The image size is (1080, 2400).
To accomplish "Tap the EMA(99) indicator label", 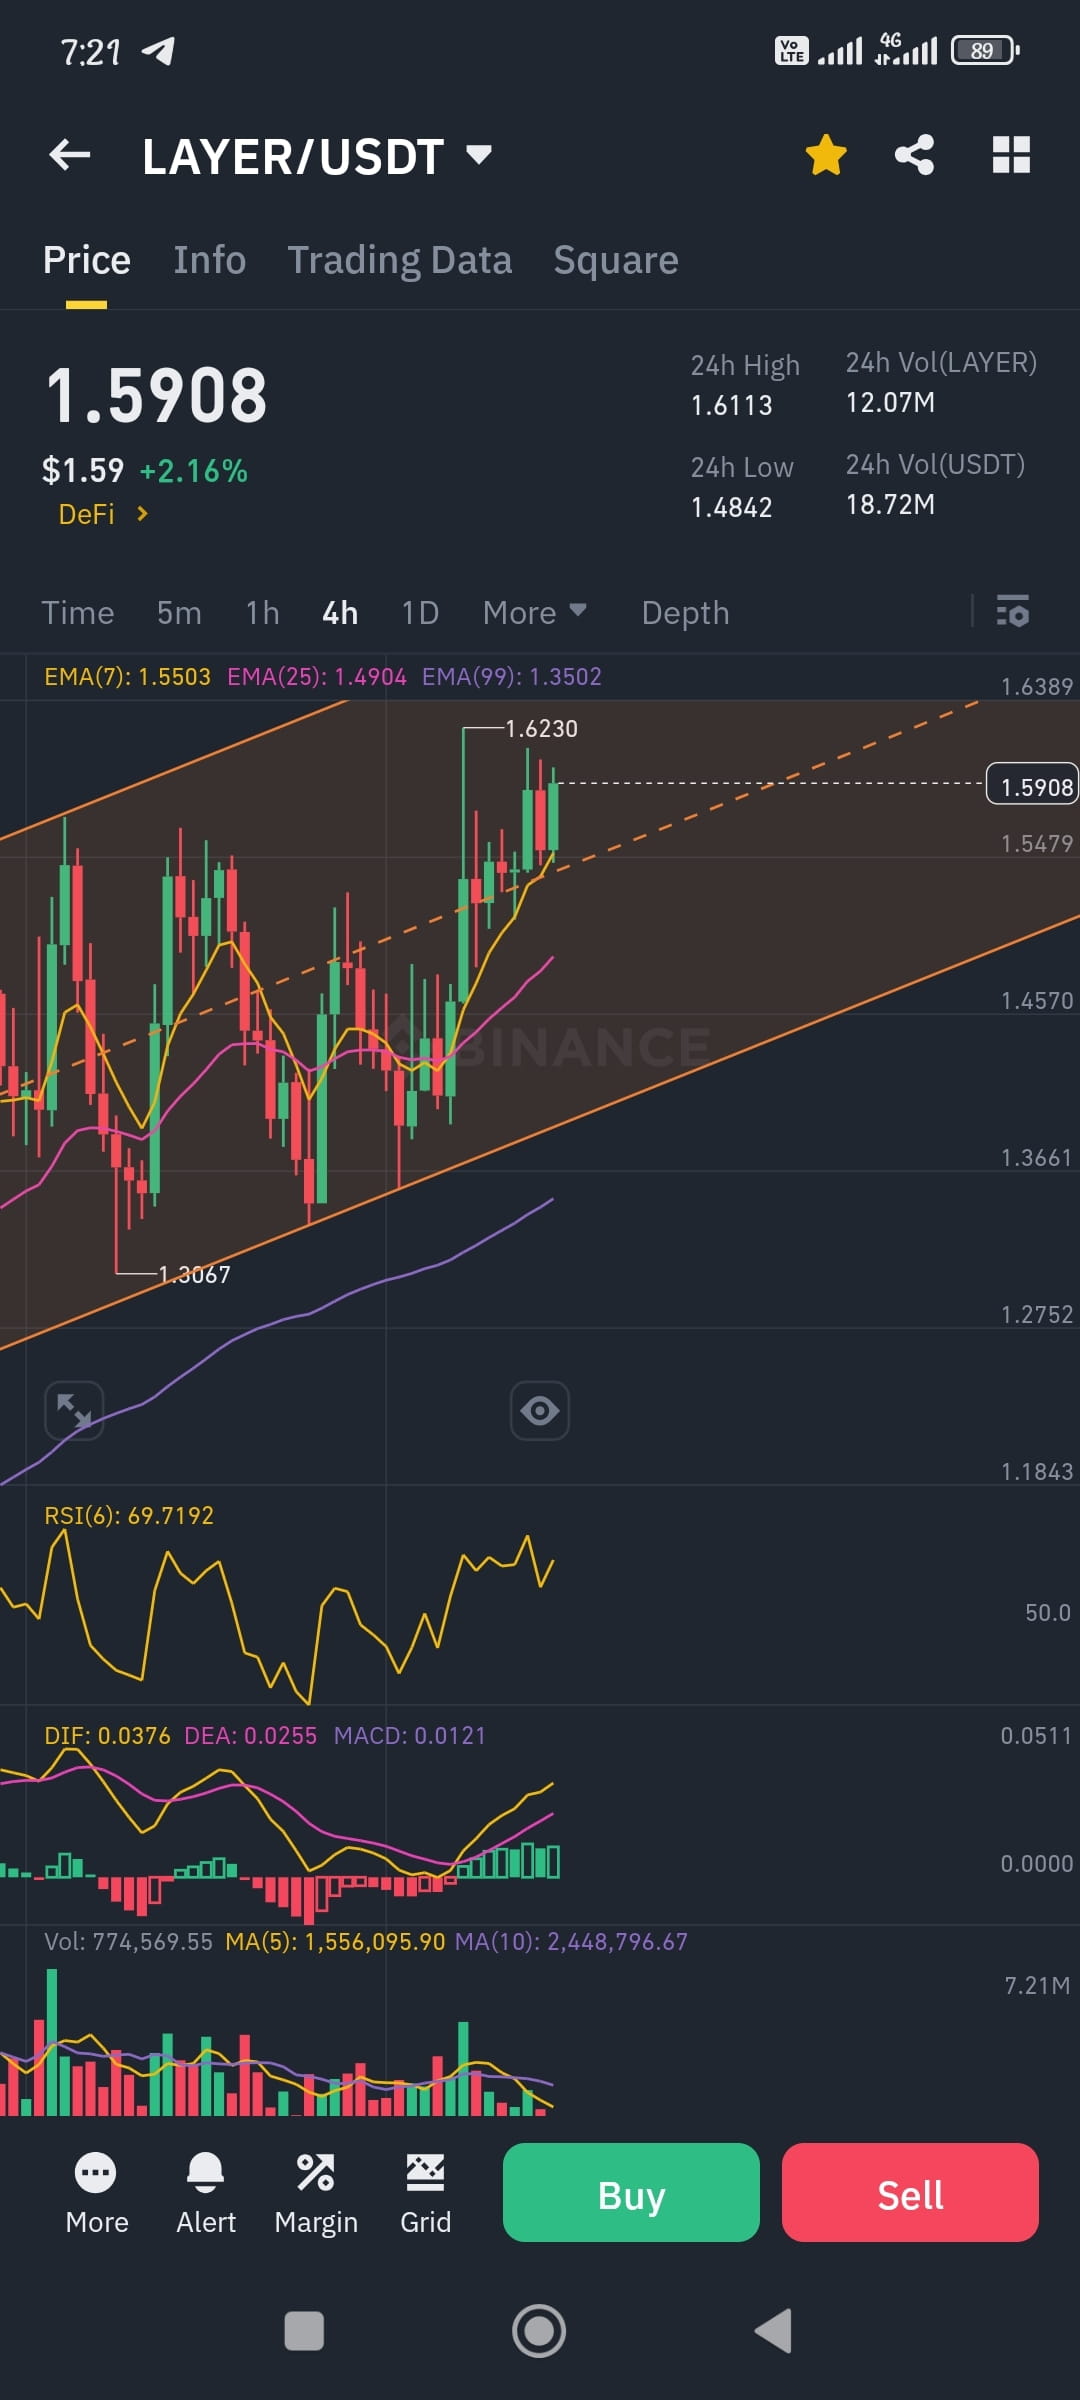I will coord(512,677).
